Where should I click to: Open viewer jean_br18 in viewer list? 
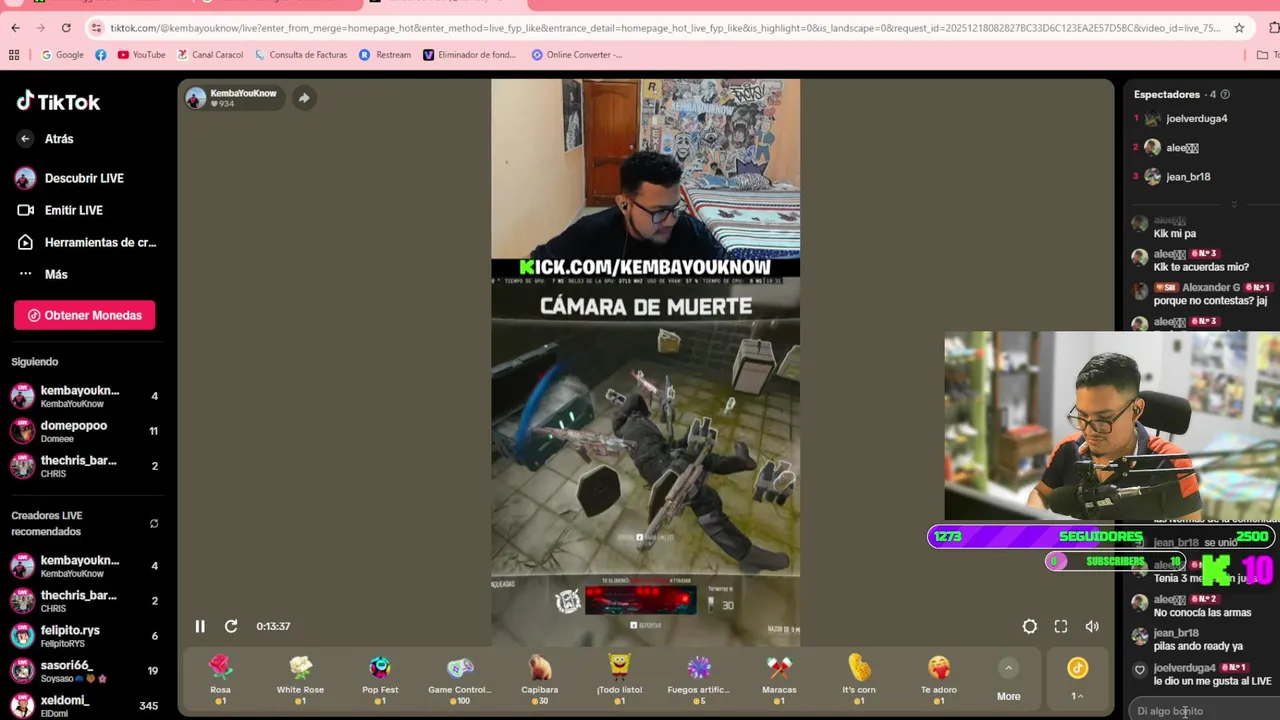point(1188,177)
